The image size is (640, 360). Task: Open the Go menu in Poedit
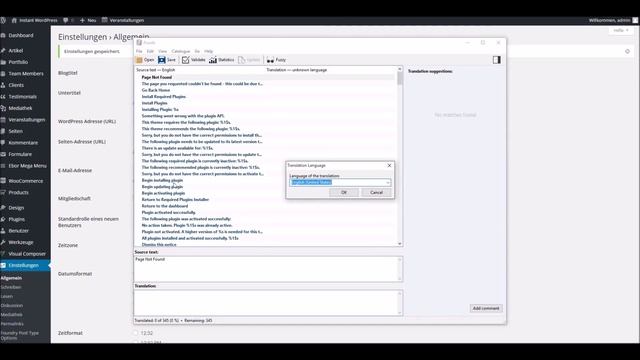(x=197, y=51)
